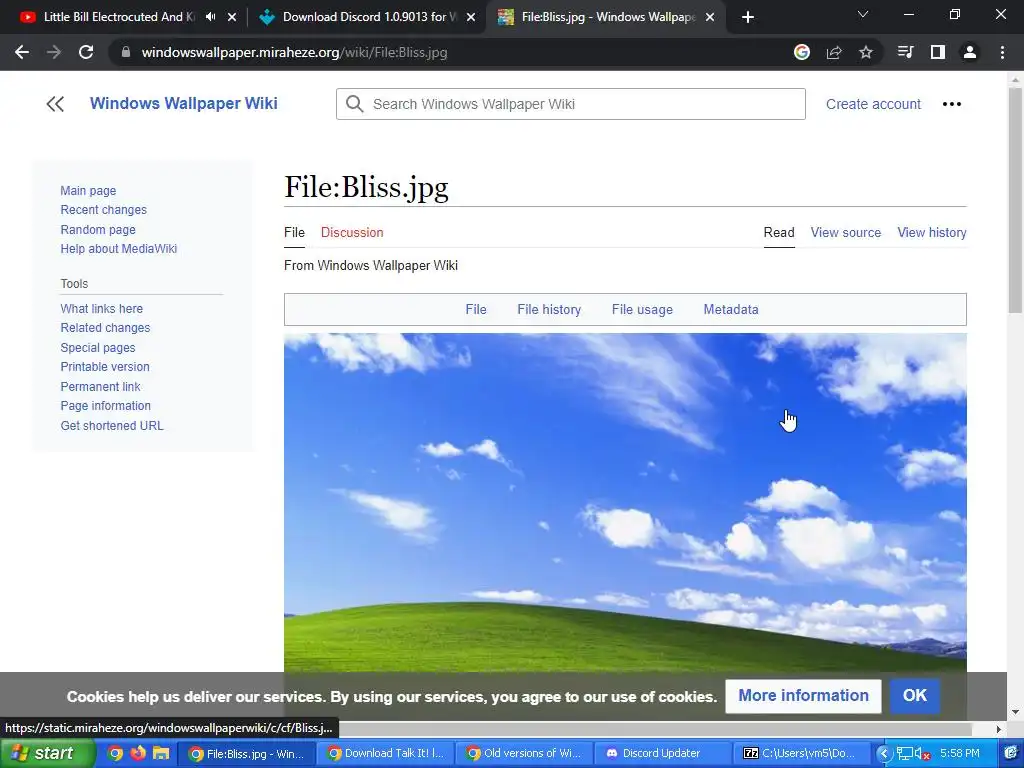Go back using browser back arrow
The height and width of the screenshot is (768, 1024).
(22, 52)
